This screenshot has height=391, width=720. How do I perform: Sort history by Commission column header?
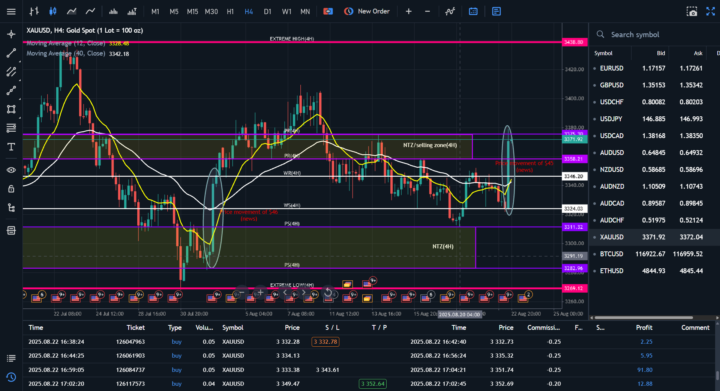(543, 327)
